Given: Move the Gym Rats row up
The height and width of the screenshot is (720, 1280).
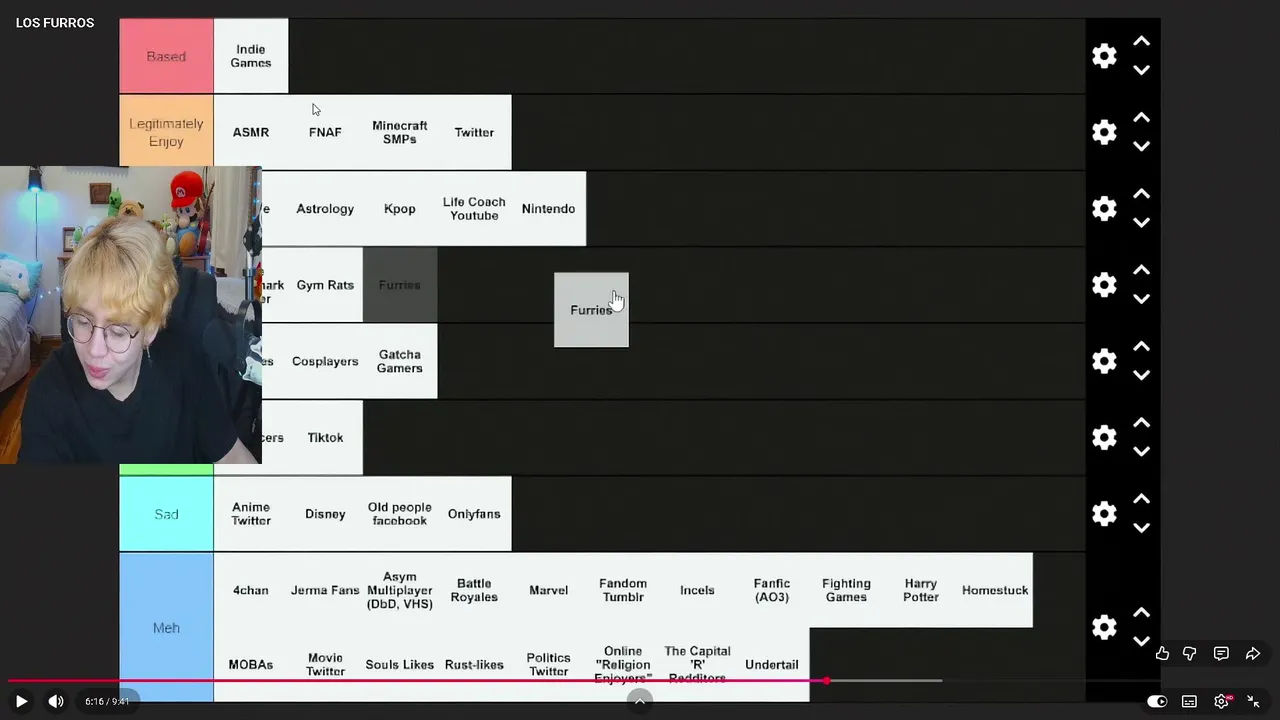Looking at the screenshot, I should coord(1141,270).
